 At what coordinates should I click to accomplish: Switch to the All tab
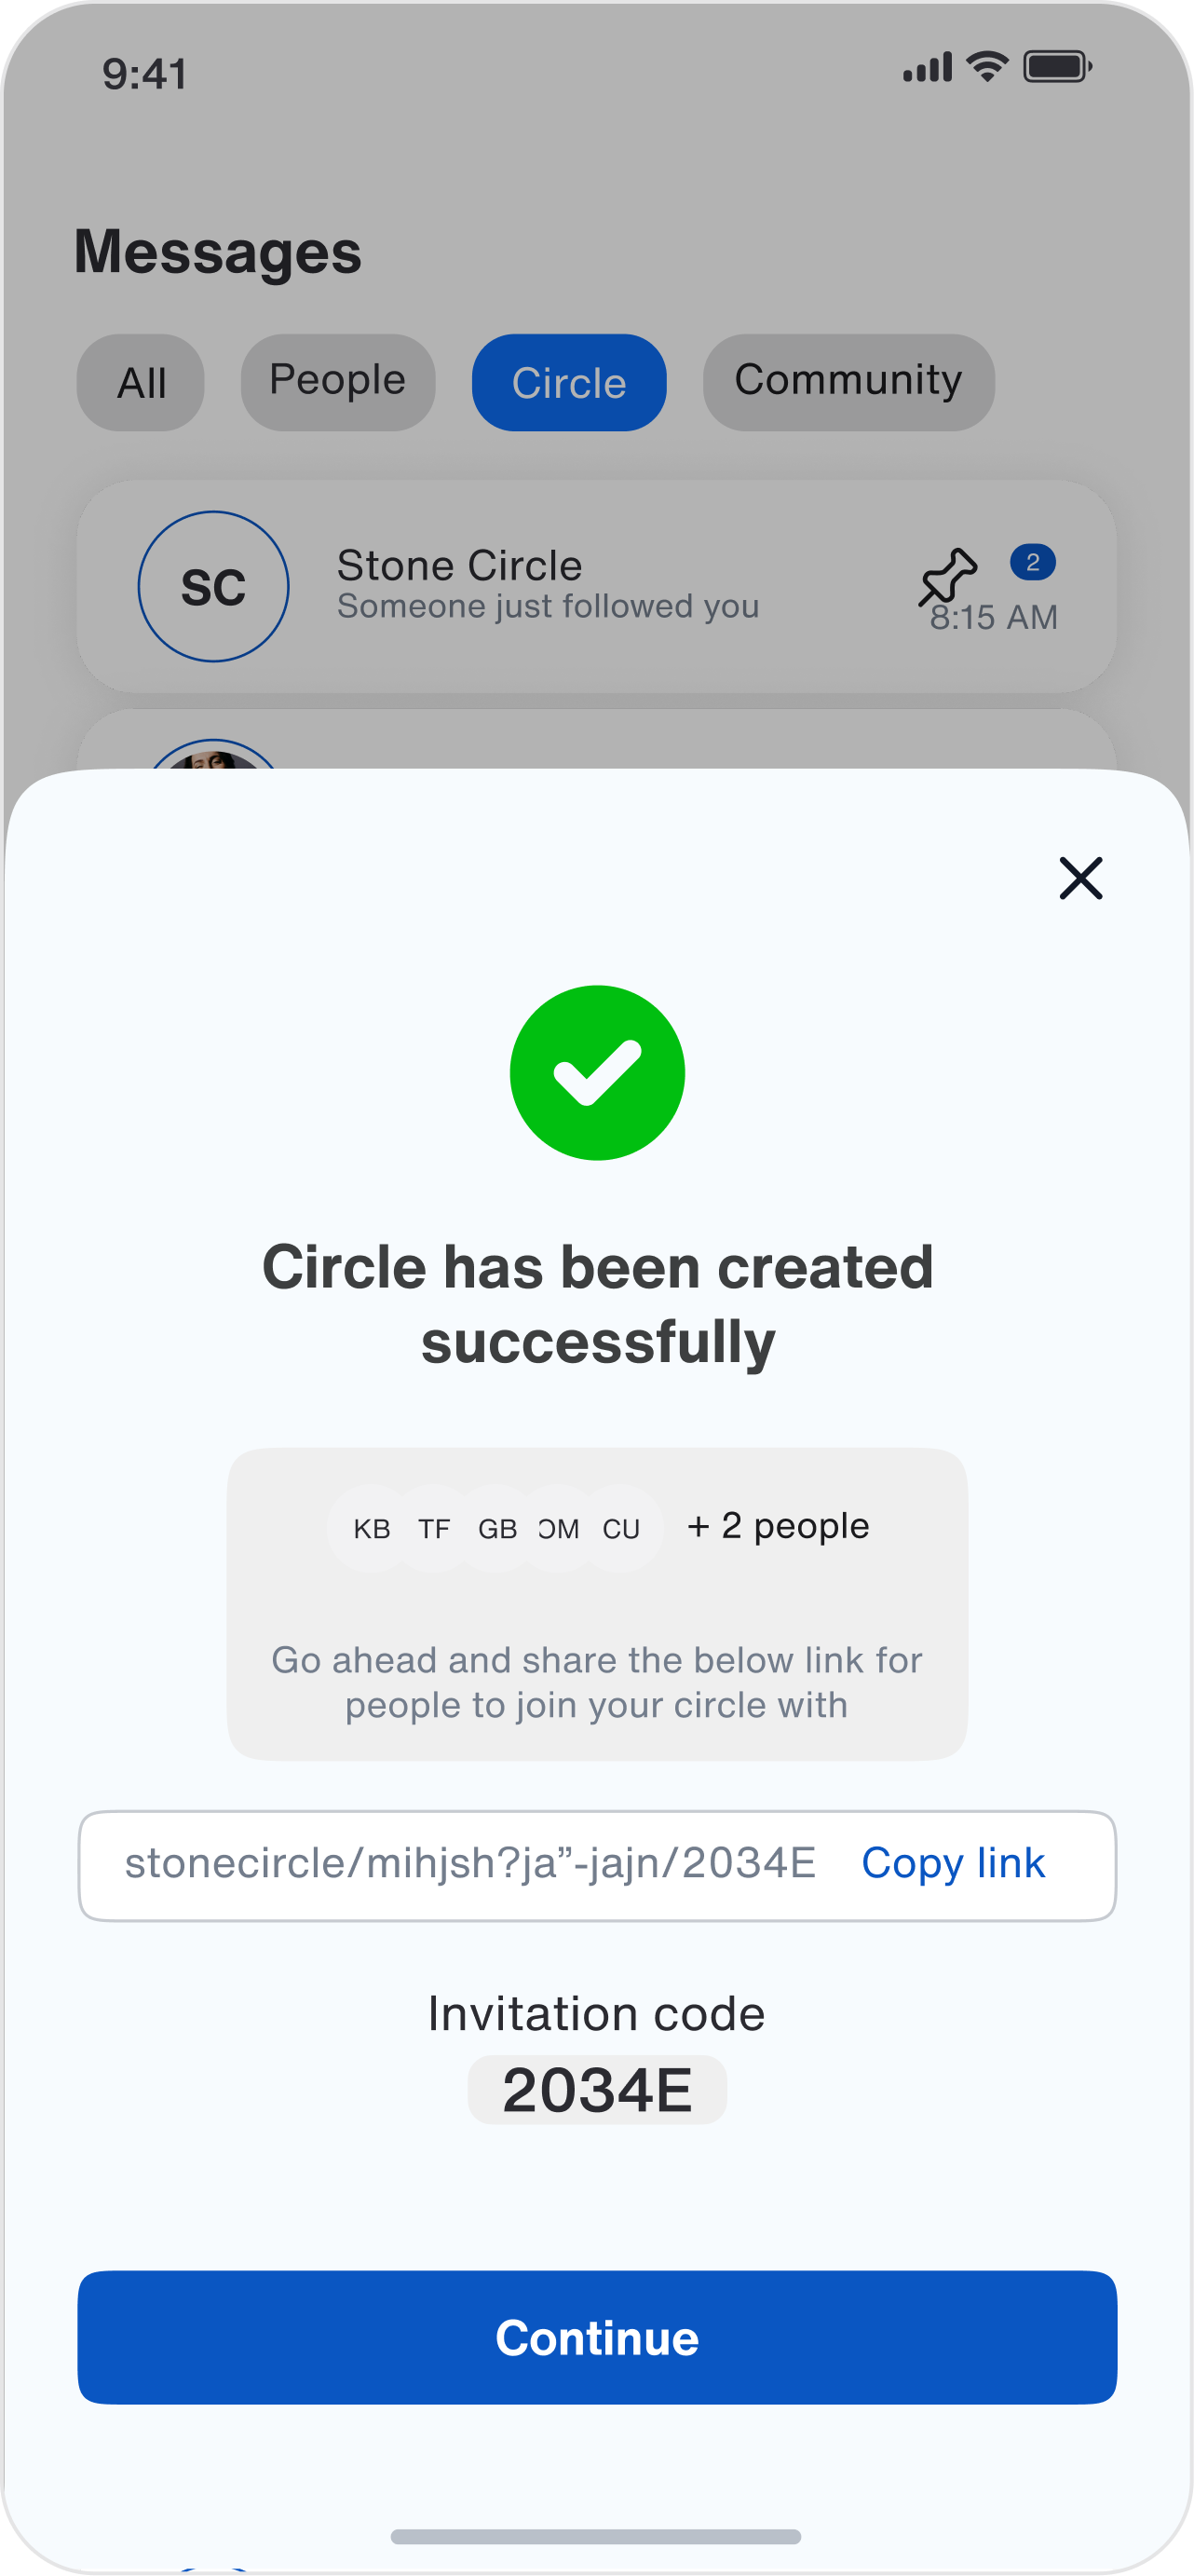tap(141, 383)
